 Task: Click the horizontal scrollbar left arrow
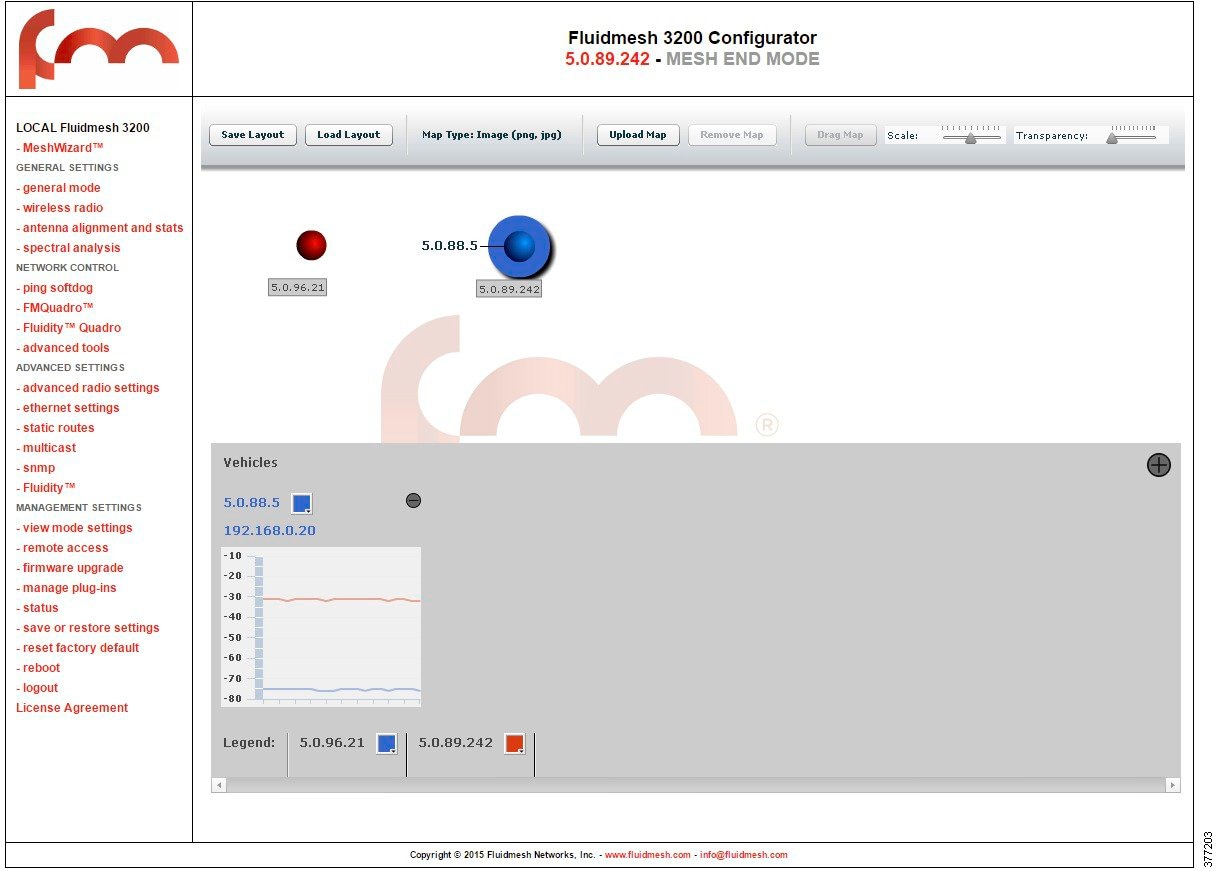[219, 786]
